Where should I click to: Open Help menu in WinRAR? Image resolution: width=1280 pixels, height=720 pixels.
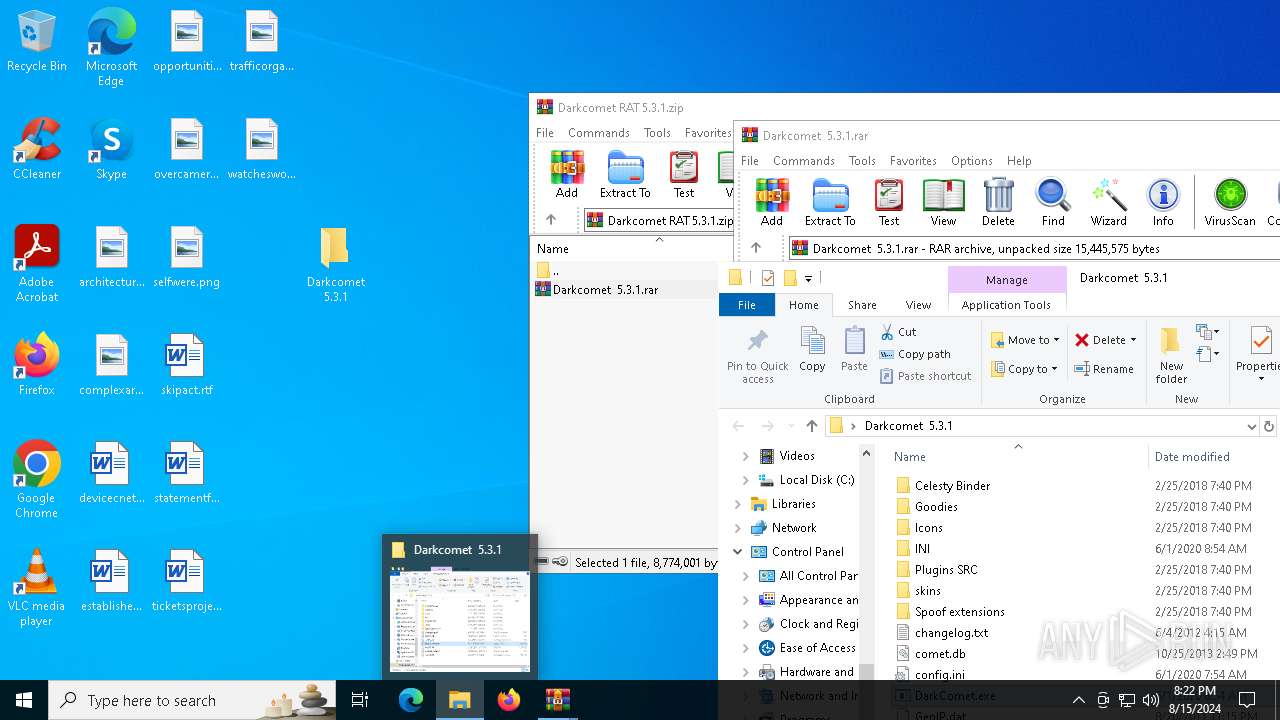pyautogui.click(x=1019, y=160)
